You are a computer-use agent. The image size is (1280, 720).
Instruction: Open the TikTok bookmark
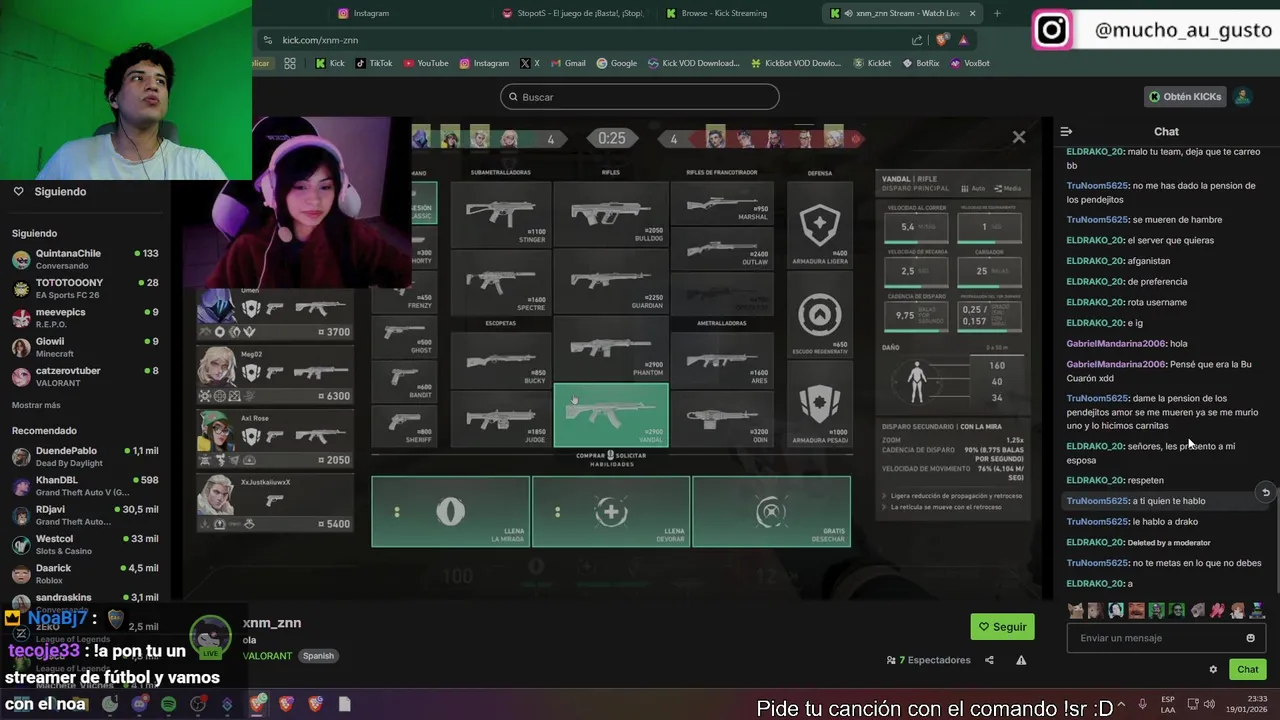(373, 63)
